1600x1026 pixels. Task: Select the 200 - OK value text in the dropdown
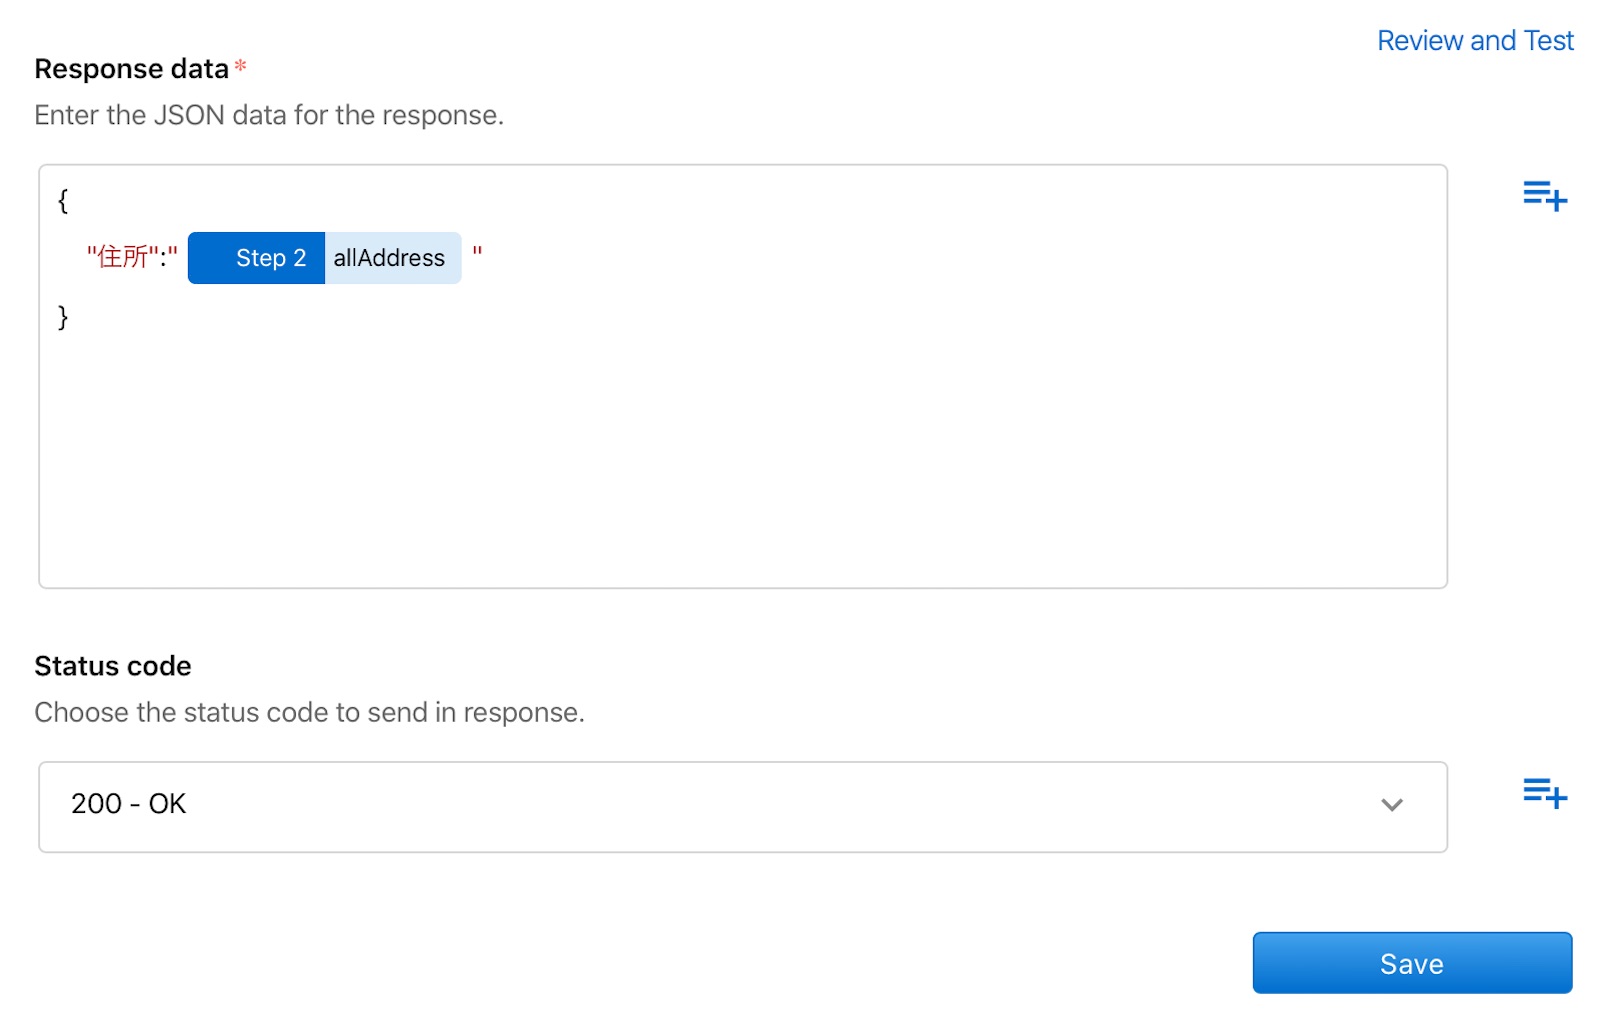tap(129, 804)
